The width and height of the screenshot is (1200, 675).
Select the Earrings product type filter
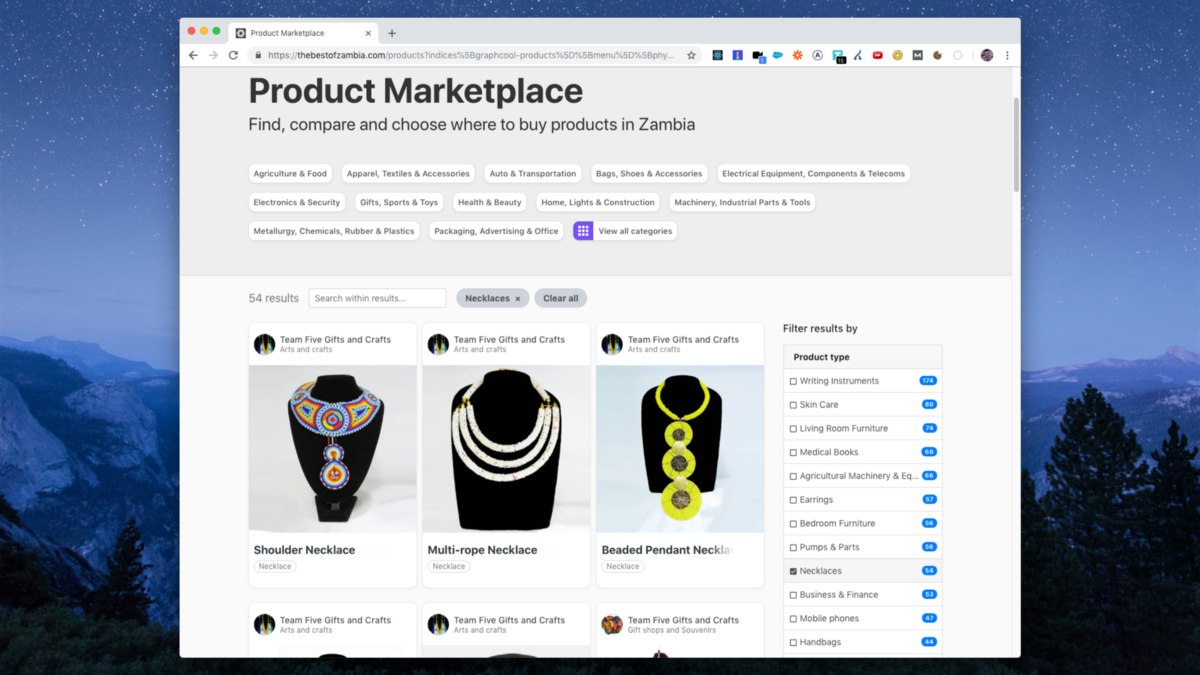coord(794,500)
